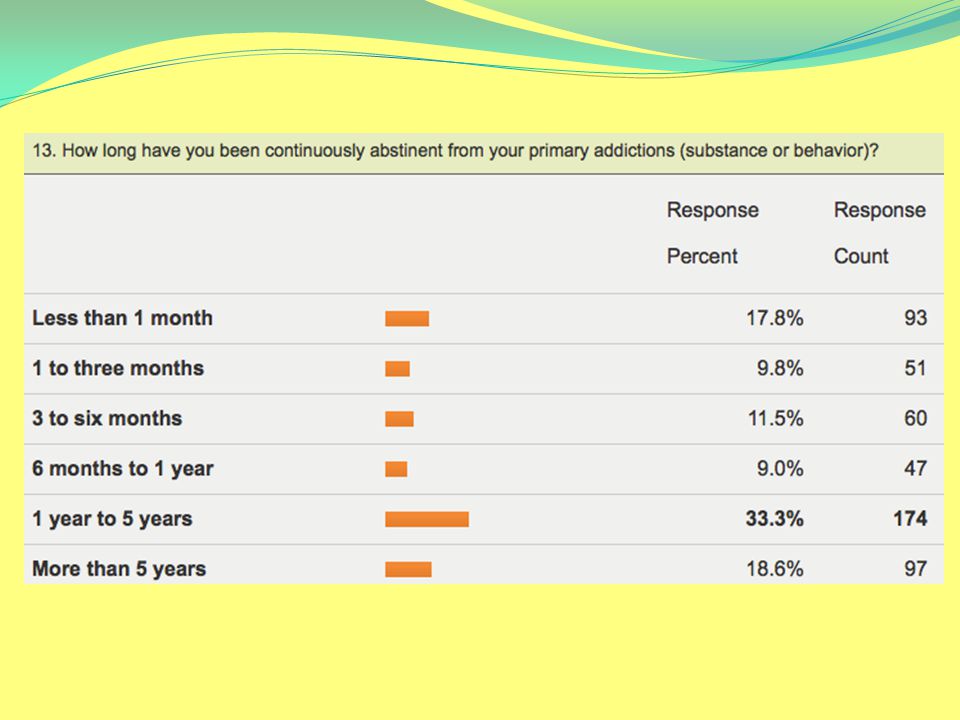Click the orange bar for More than 5 years
This screenshot has width=960, height=720.
(408, 569)
